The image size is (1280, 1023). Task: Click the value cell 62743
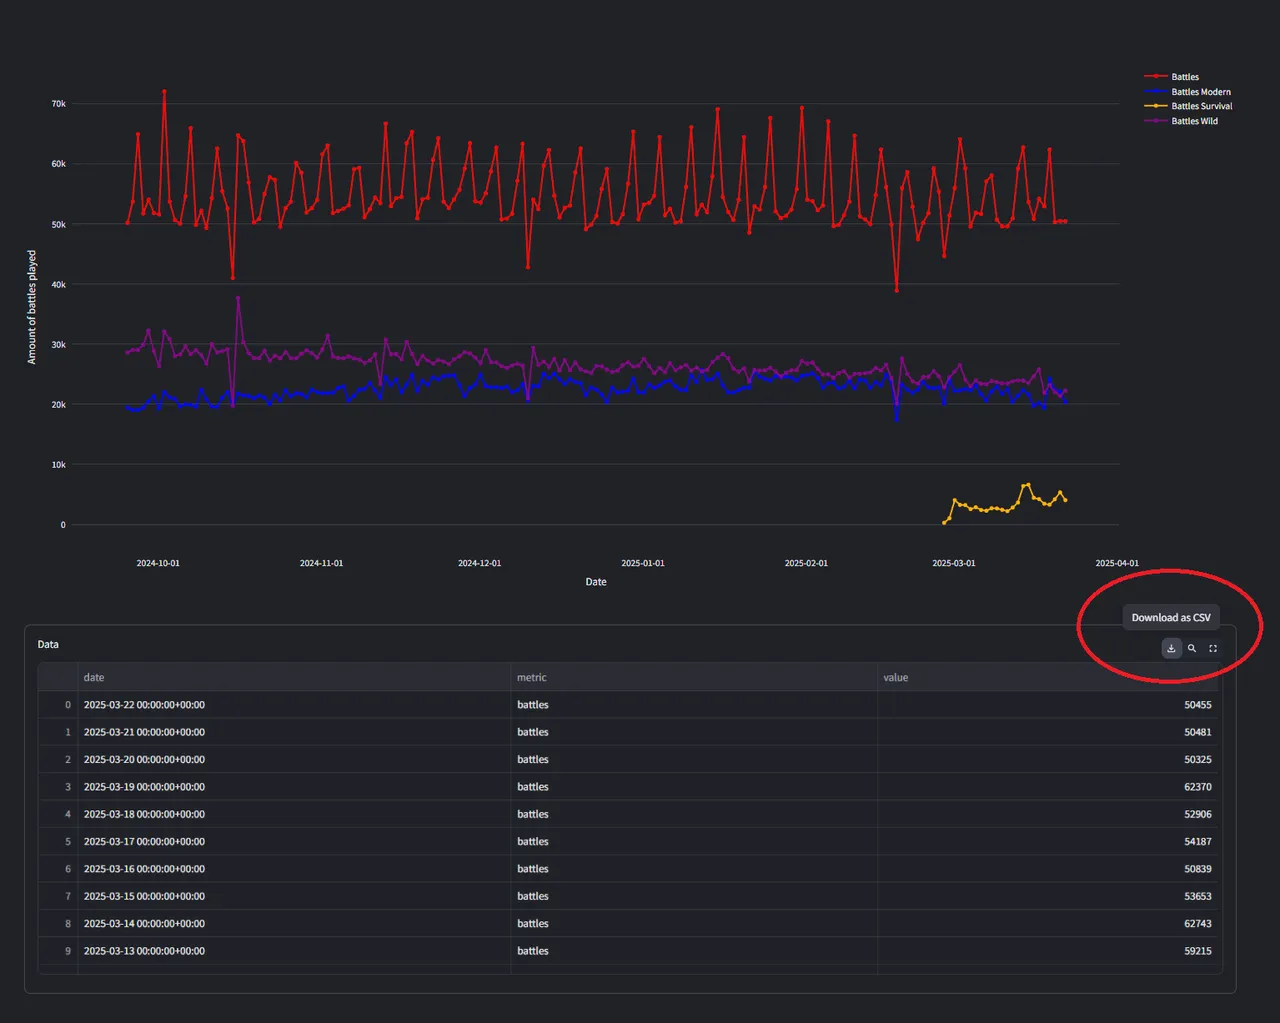1048,923
